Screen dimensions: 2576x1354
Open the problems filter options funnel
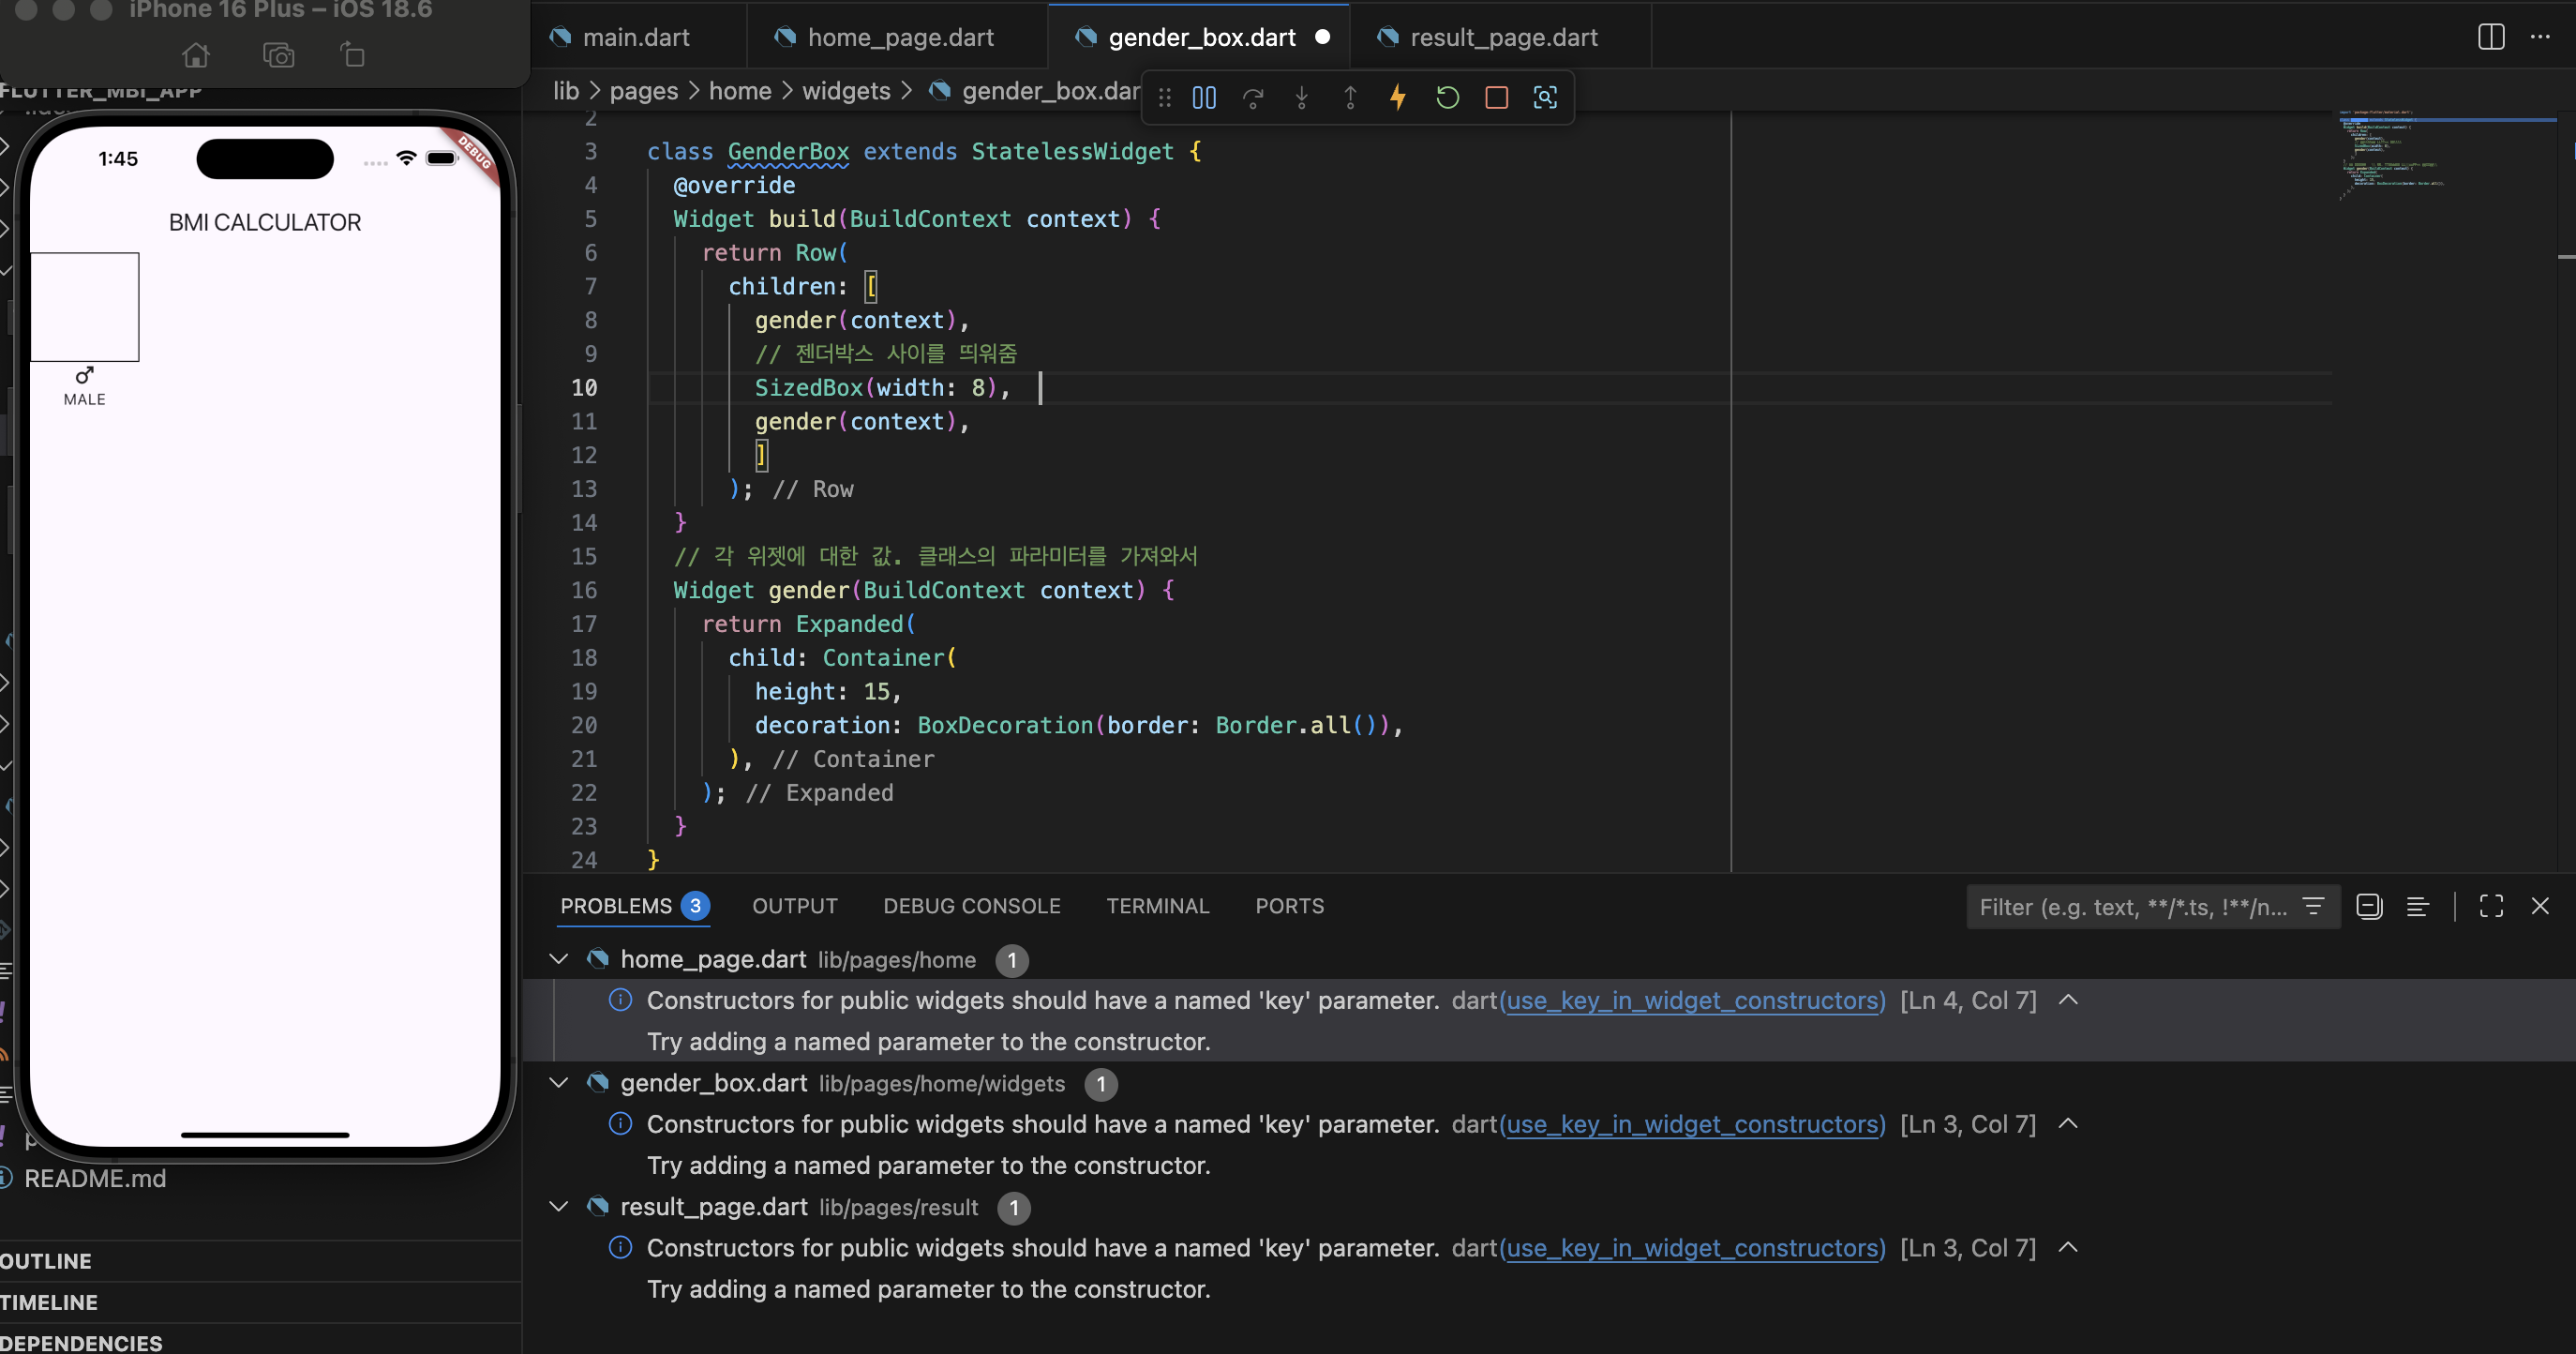pyautogui.click(x=2313, y=906)
